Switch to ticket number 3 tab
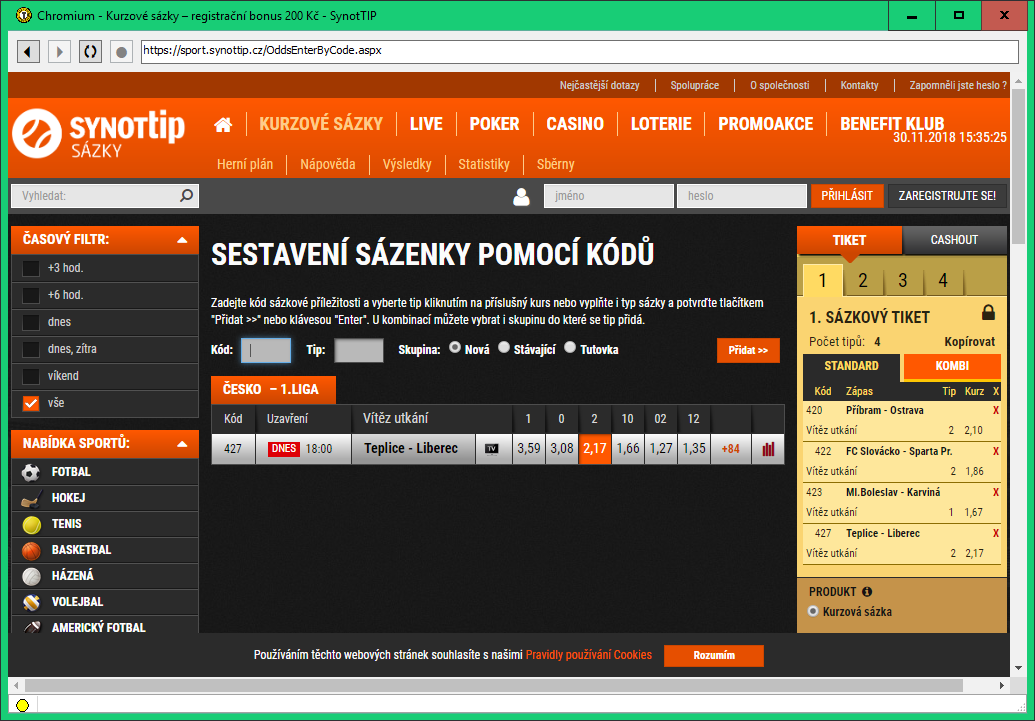The image size is (1035, 721). 903,281
